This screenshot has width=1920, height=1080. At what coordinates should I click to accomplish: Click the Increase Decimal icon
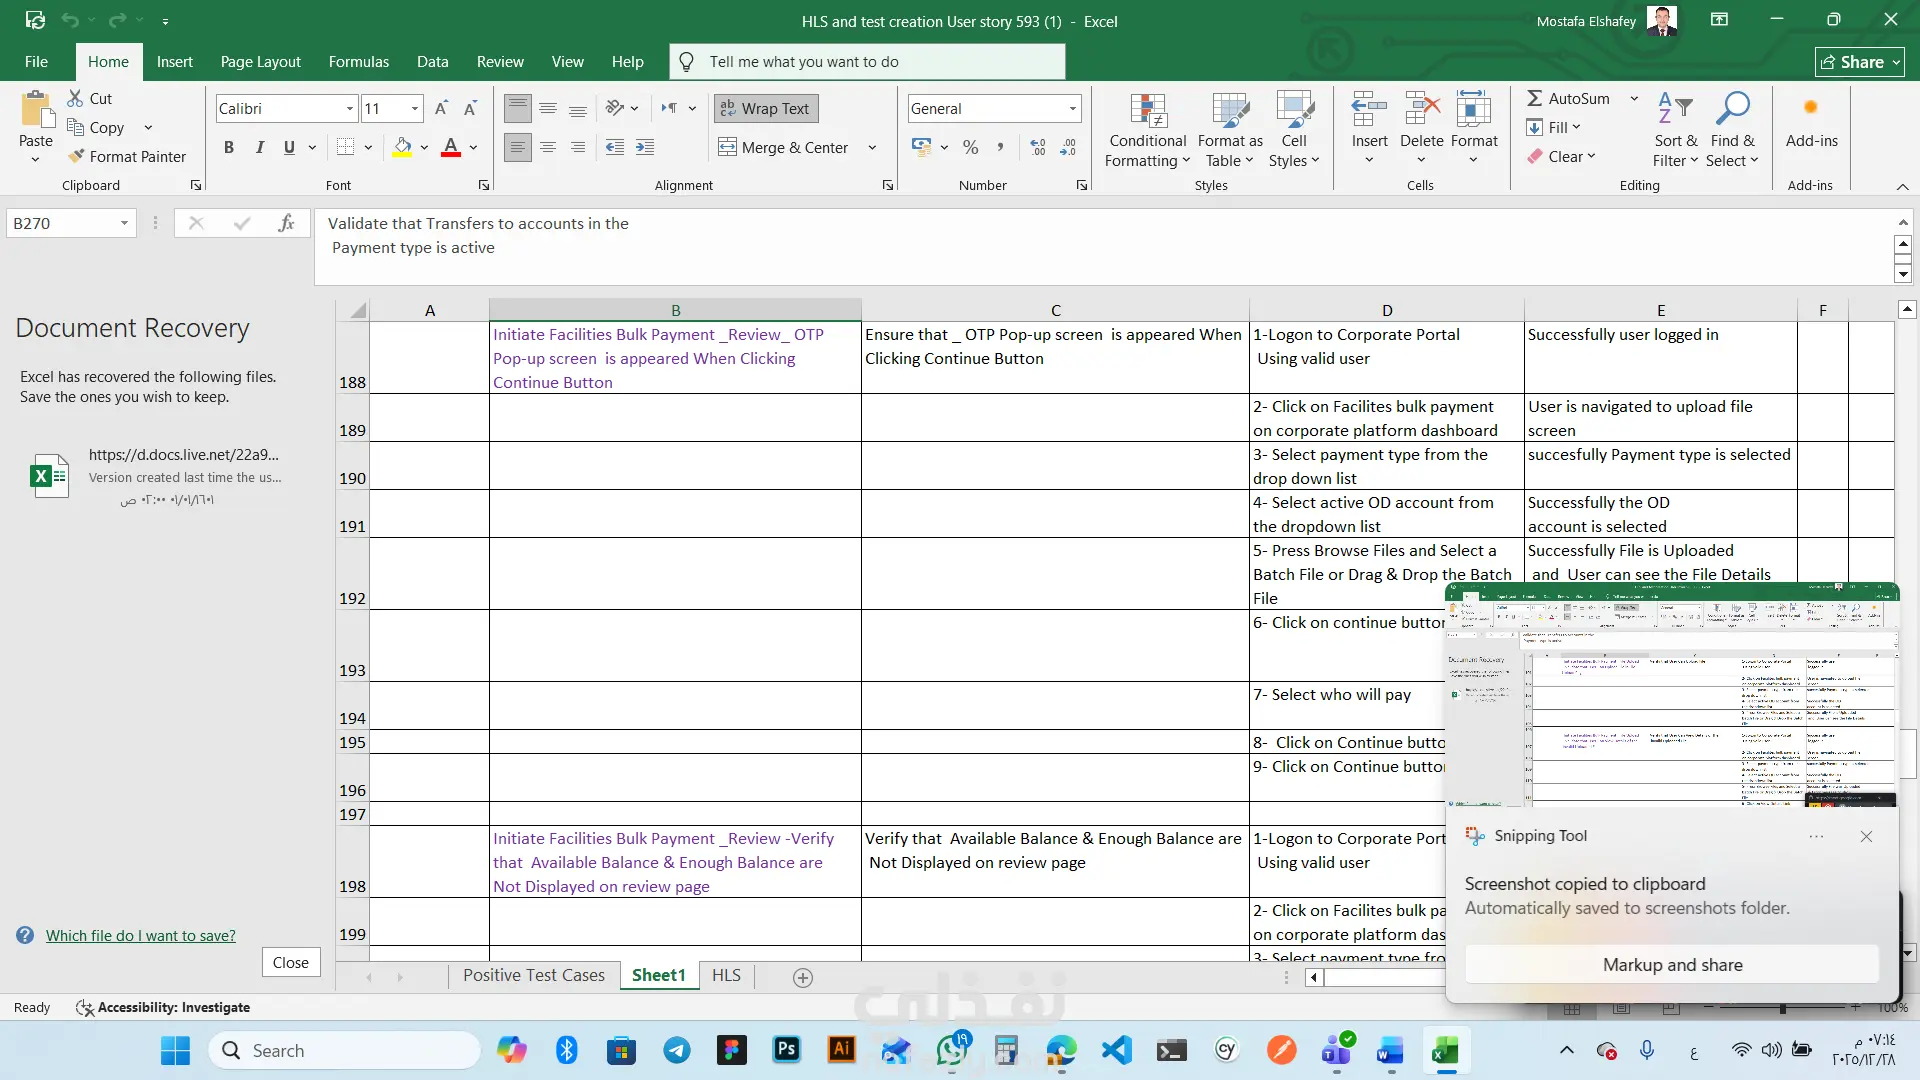click(x=1038, y=147)
